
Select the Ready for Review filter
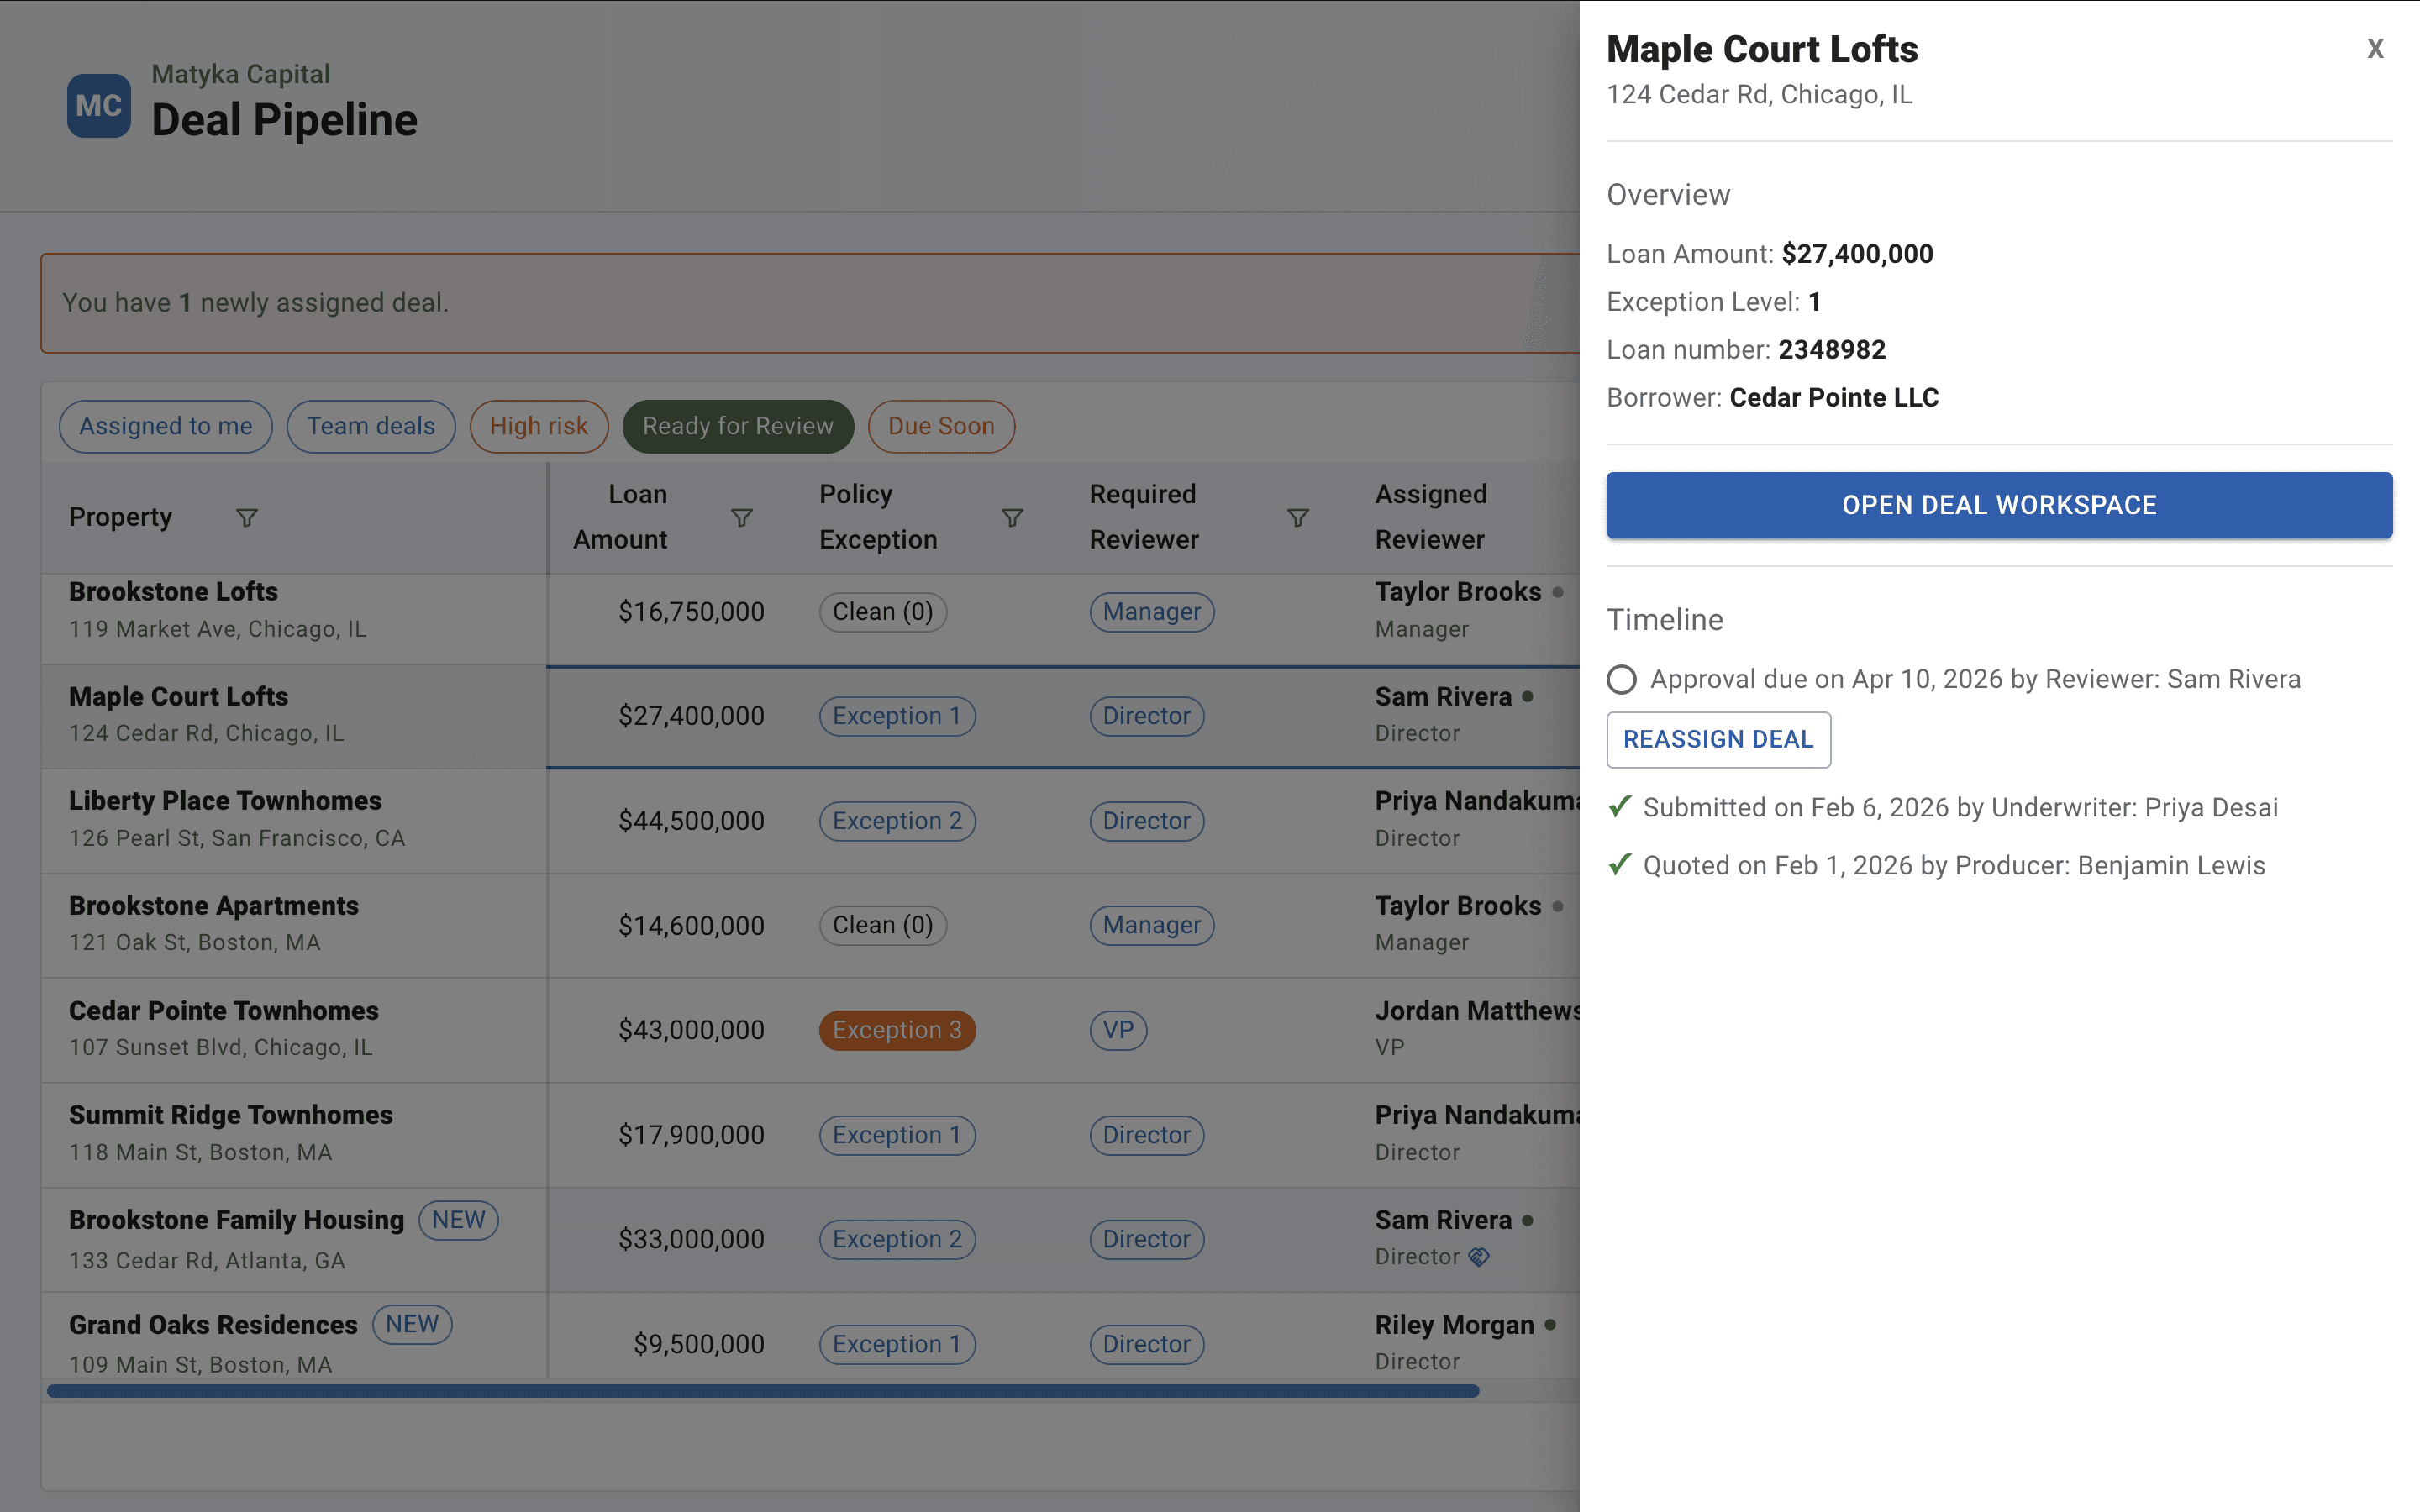(737, 426)
